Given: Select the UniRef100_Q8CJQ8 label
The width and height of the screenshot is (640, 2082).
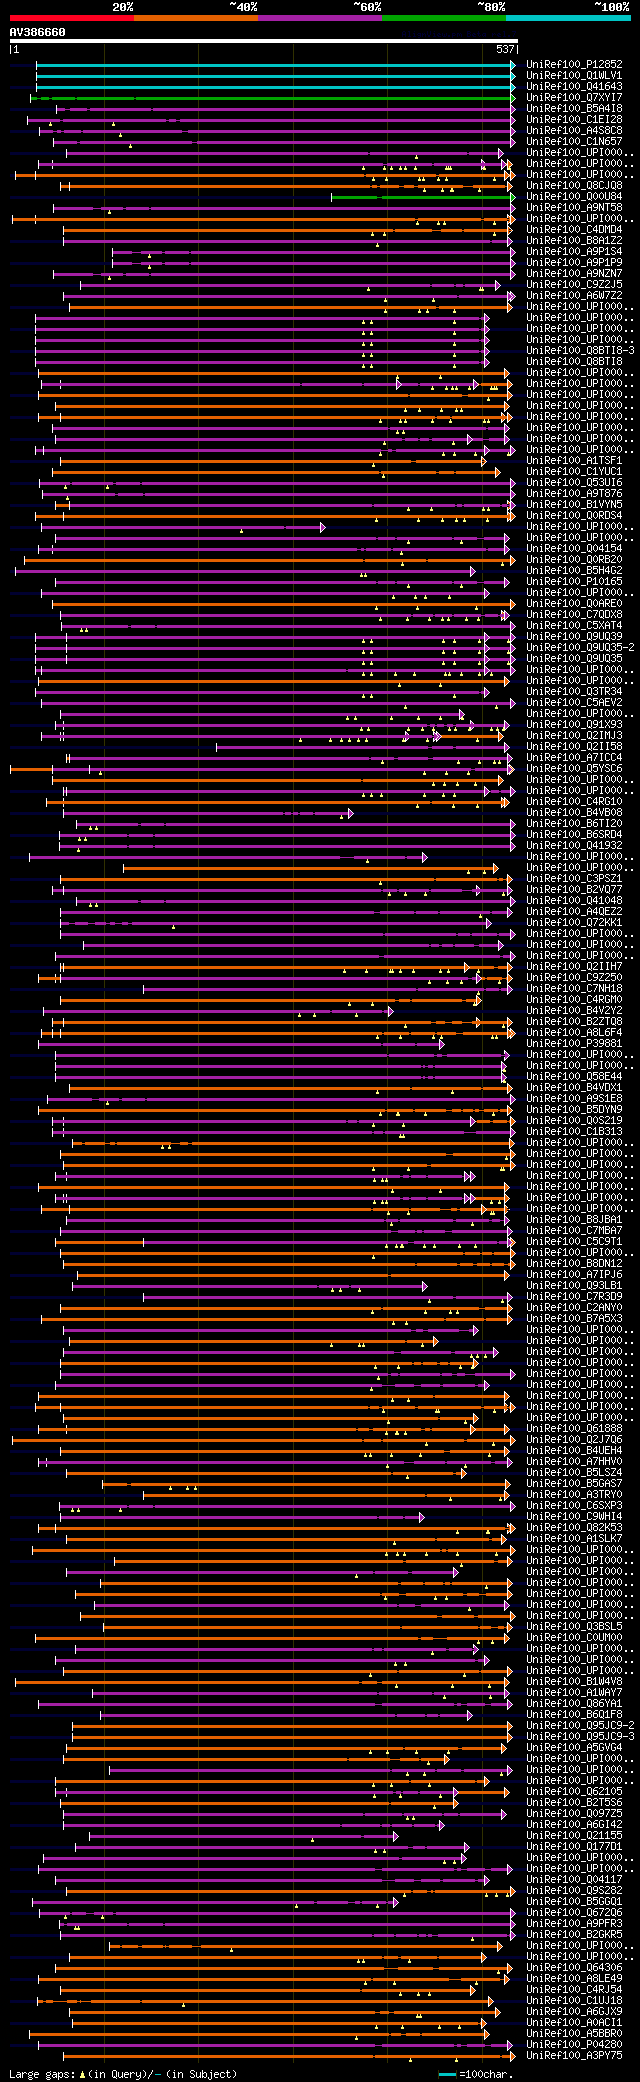Looking at the screenshot, I should click(x=574, y=185).
